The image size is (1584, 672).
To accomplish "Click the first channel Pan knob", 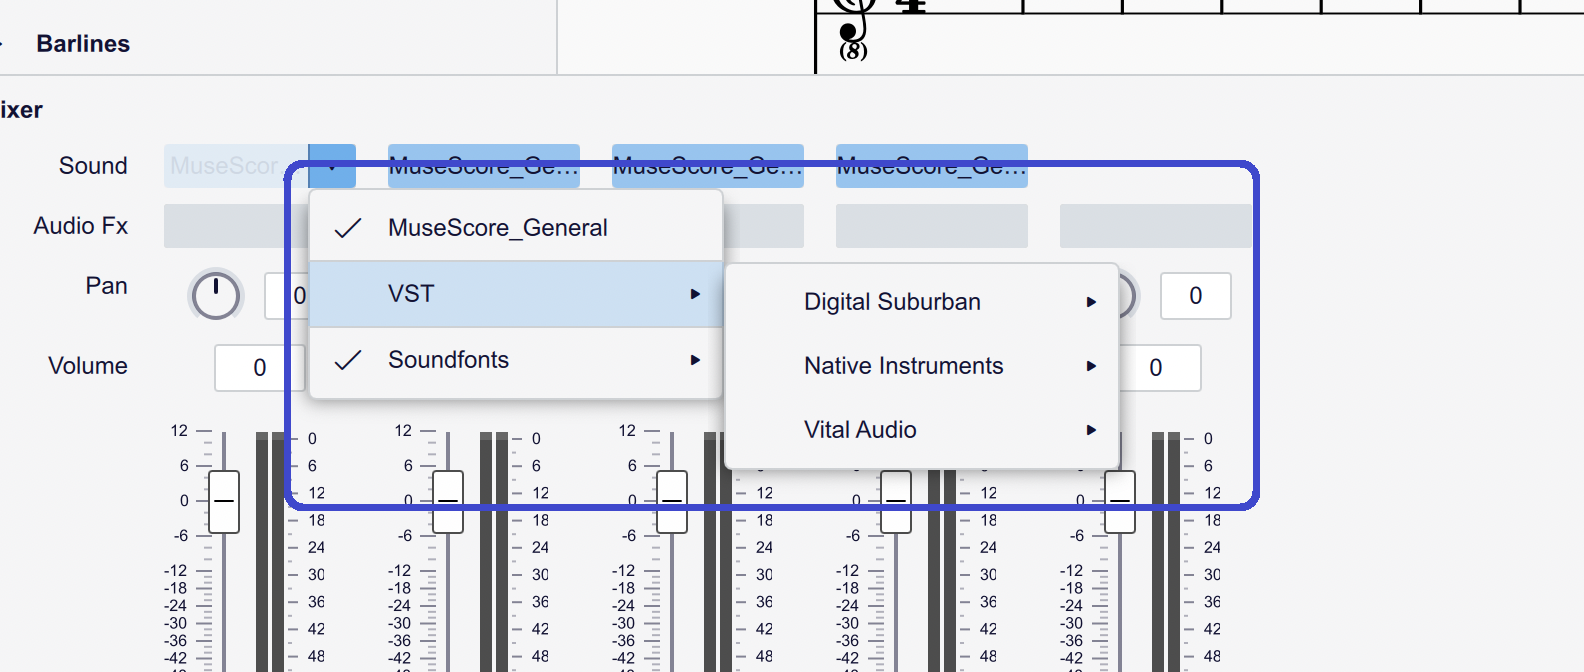I will click(x=215, y=296).
